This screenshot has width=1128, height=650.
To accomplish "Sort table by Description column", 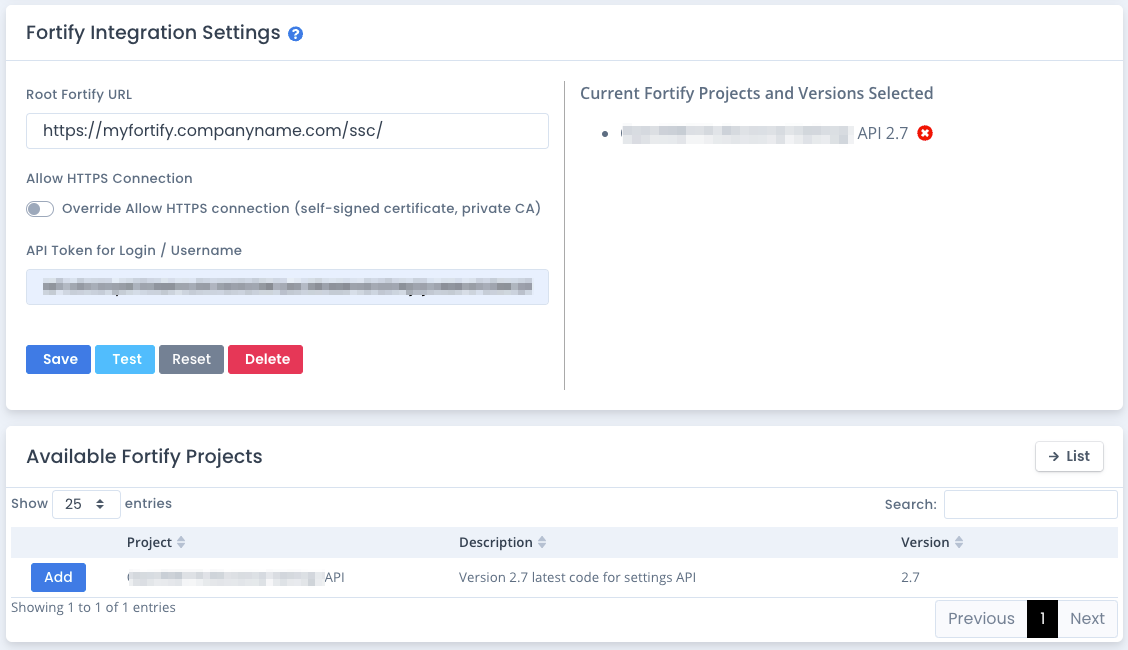I will [x=502, y=542].
